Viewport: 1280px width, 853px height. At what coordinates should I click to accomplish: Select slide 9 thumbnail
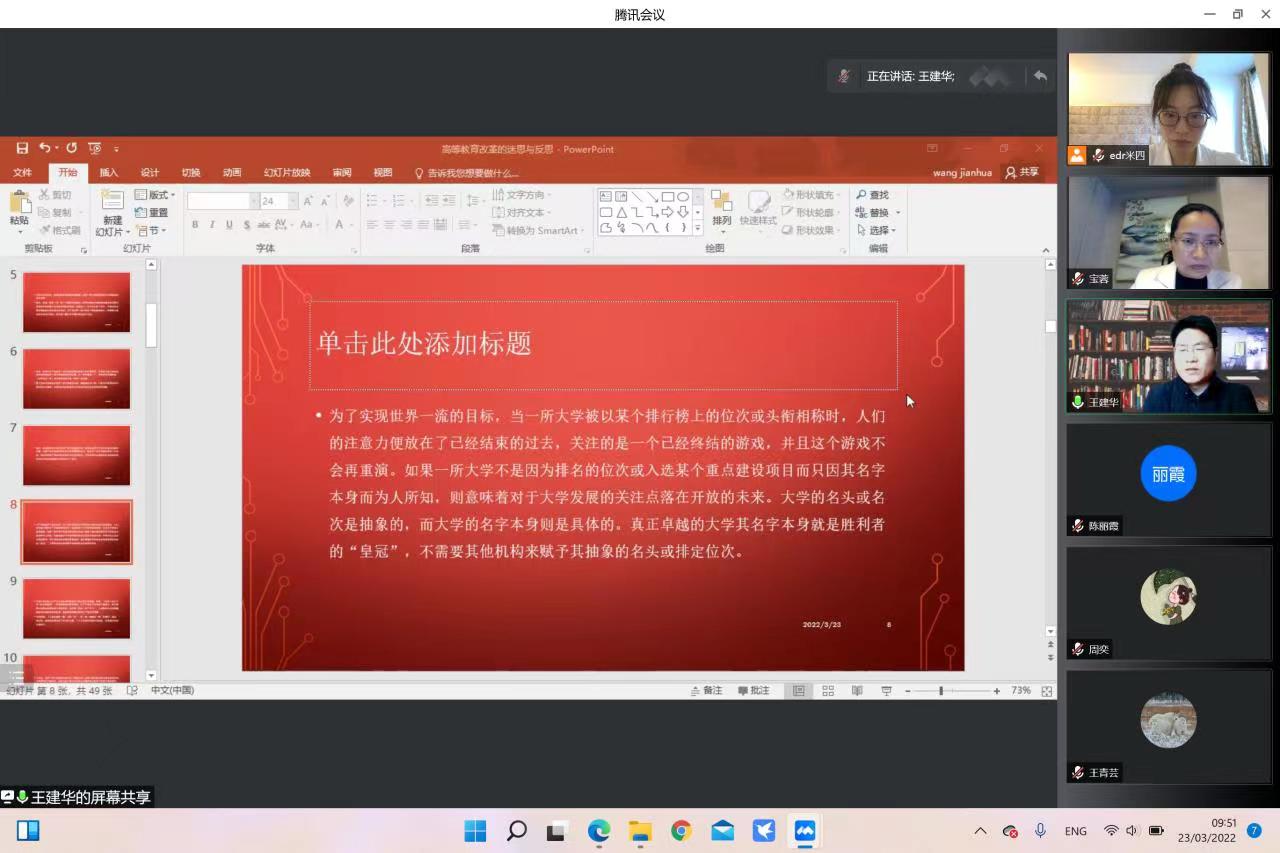pos(77,608)
